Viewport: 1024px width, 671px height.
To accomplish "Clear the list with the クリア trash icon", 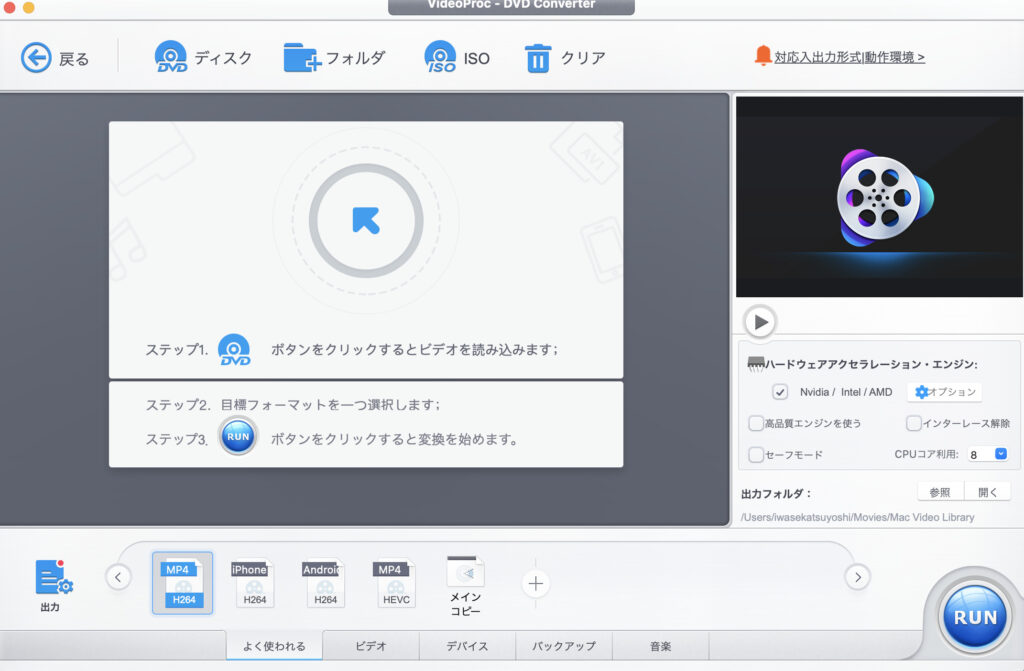I will tap(538, 58).
